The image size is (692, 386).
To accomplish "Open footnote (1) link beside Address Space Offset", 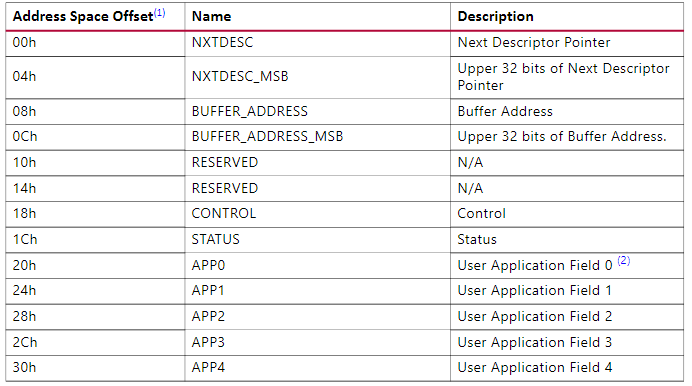I will click(159, 13).
